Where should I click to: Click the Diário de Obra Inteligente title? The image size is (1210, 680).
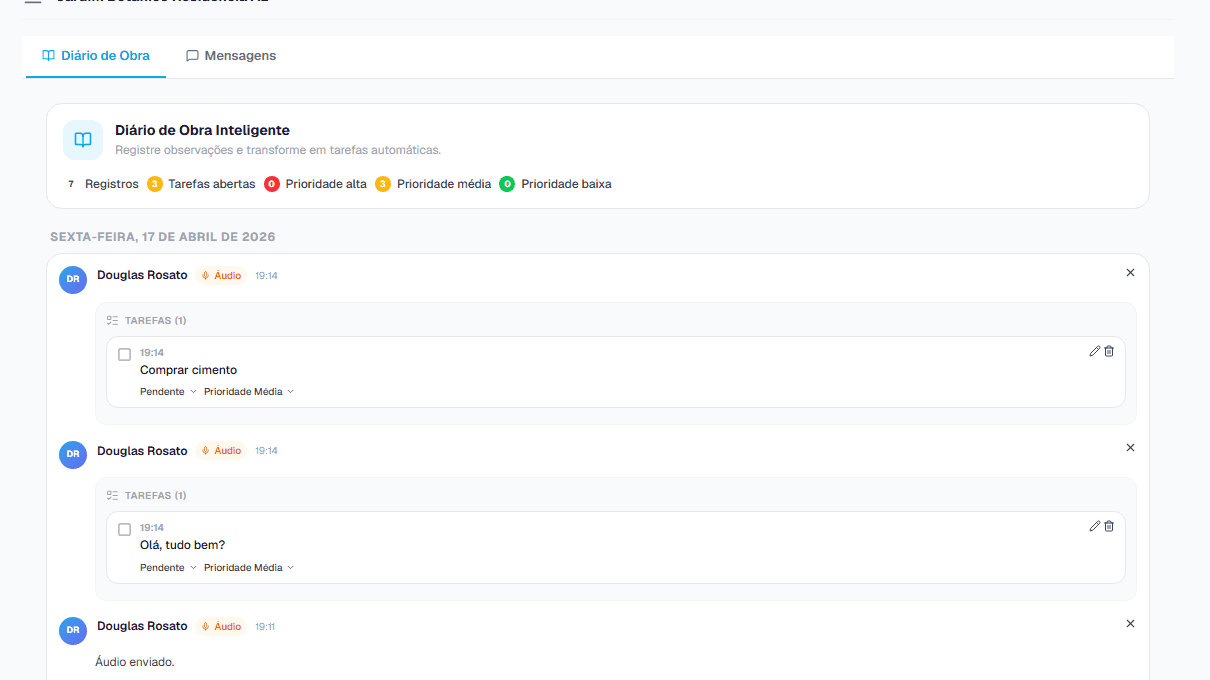pos(202,130)
